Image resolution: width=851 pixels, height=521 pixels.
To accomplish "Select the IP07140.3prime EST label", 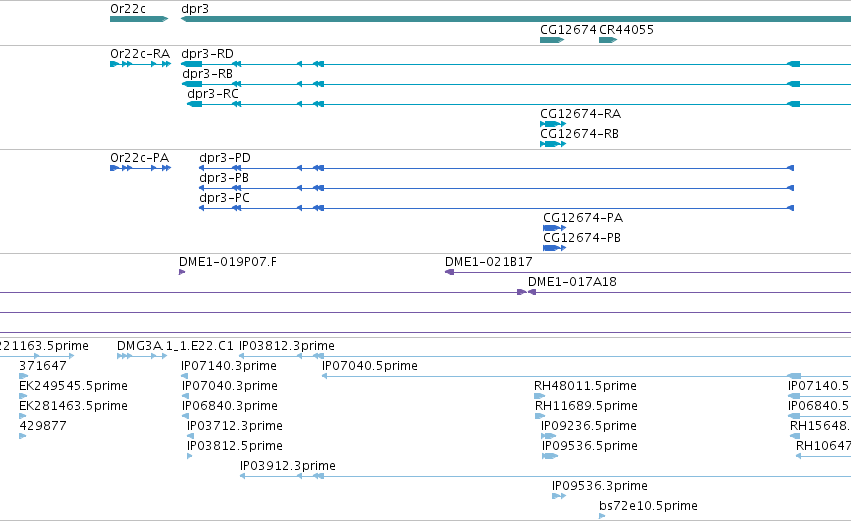I will [x=229, y=367].
